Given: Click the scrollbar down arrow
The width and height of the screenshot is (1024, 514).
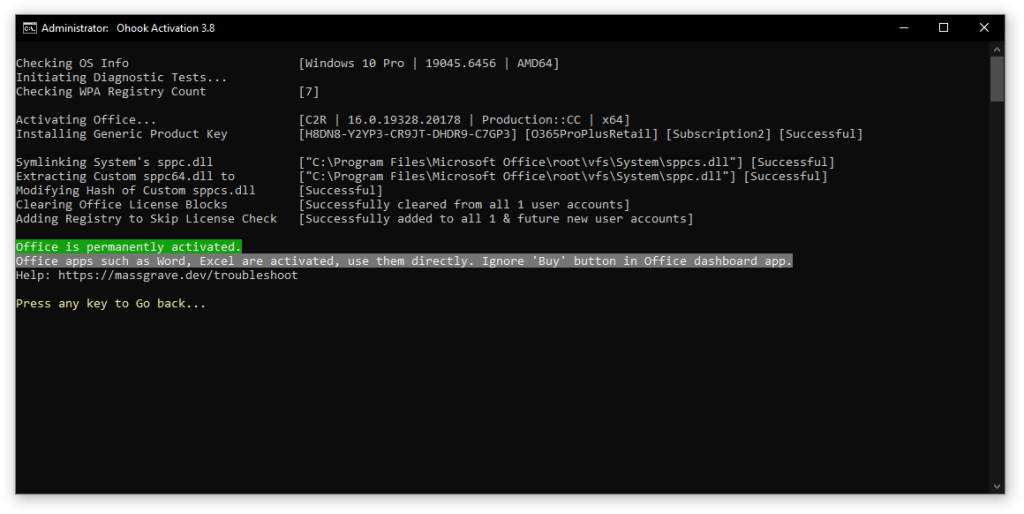Looking at the screenshot, I should point(997,486).
